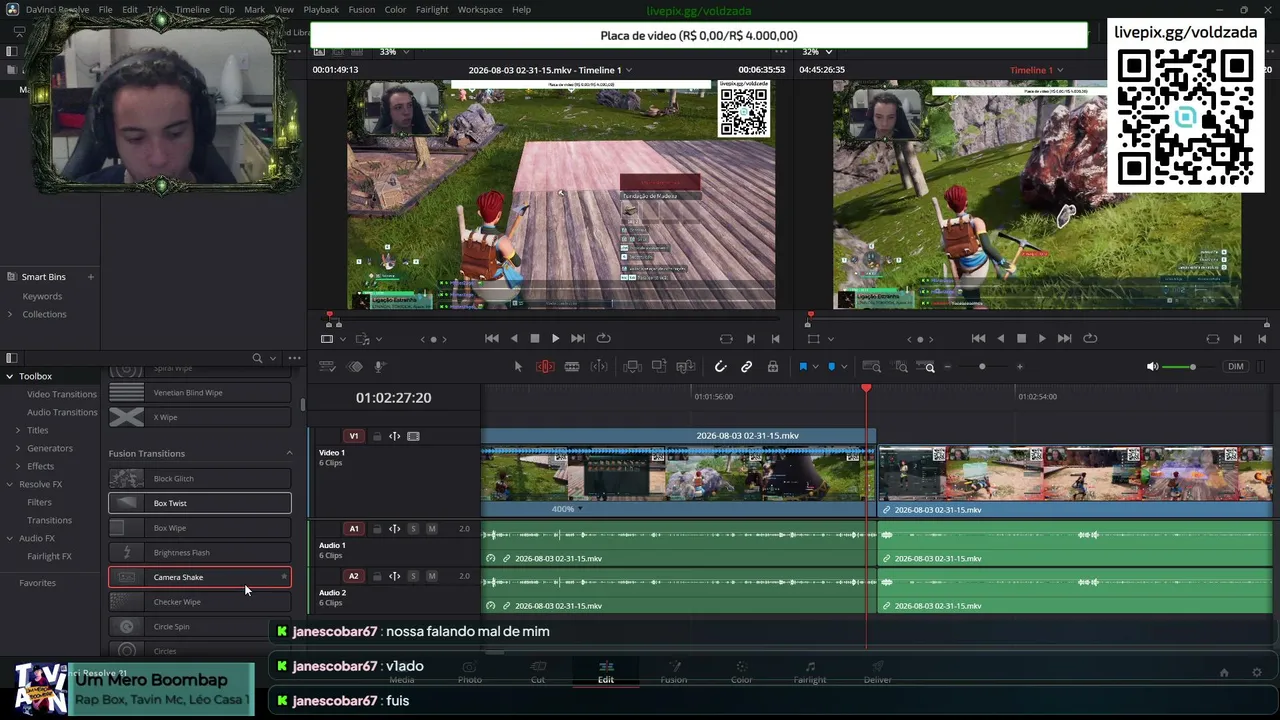The height and width of the screenshot is (720, 1280).
Task: Expand the Generators category
Action: (17, 449)
